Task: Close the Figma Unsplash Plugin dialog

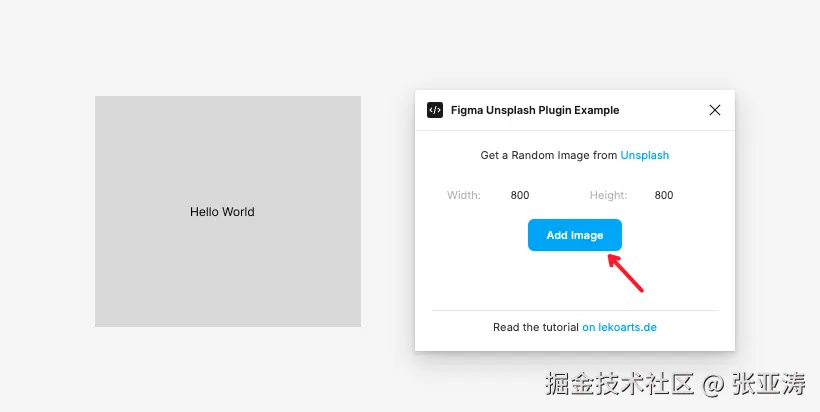Action: pos(714,110)
